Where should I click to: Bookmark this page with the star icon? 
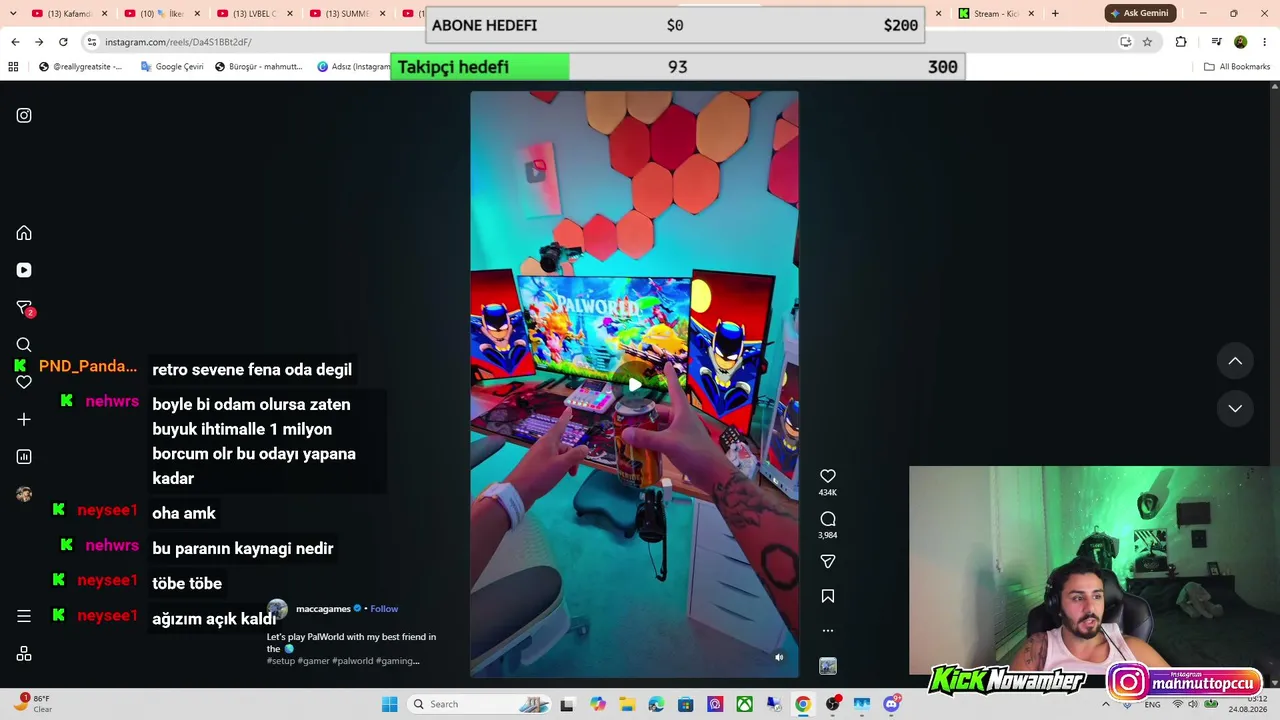(x=1147, y=42)
